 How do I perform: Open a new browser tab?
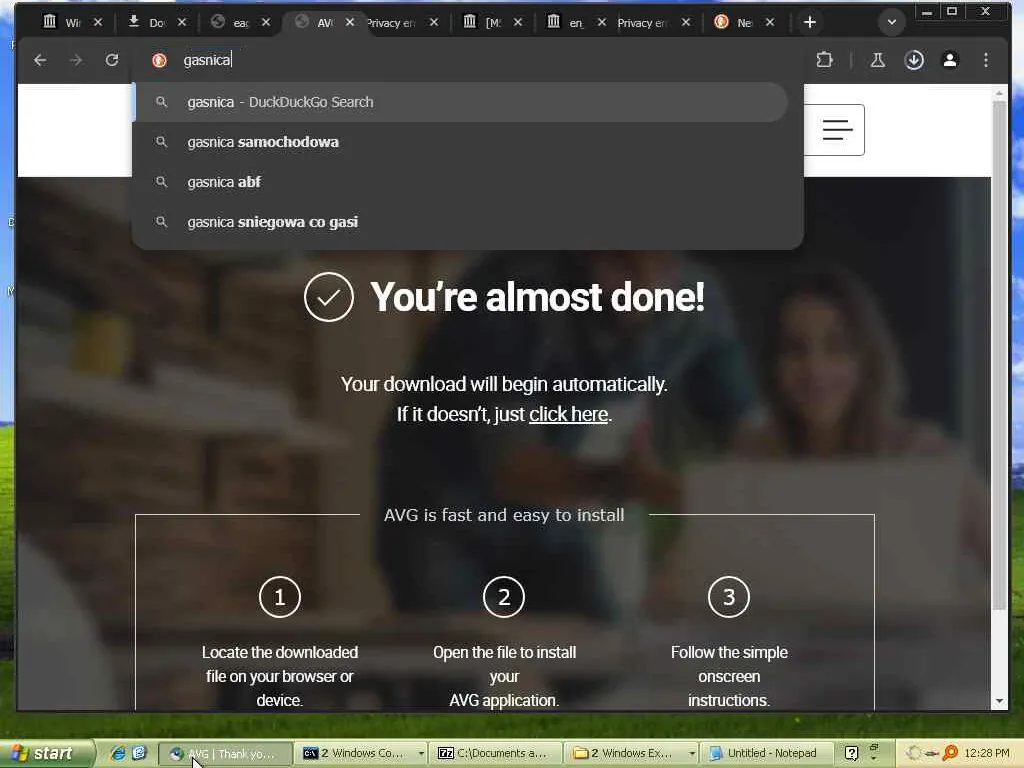click(809, 22)
